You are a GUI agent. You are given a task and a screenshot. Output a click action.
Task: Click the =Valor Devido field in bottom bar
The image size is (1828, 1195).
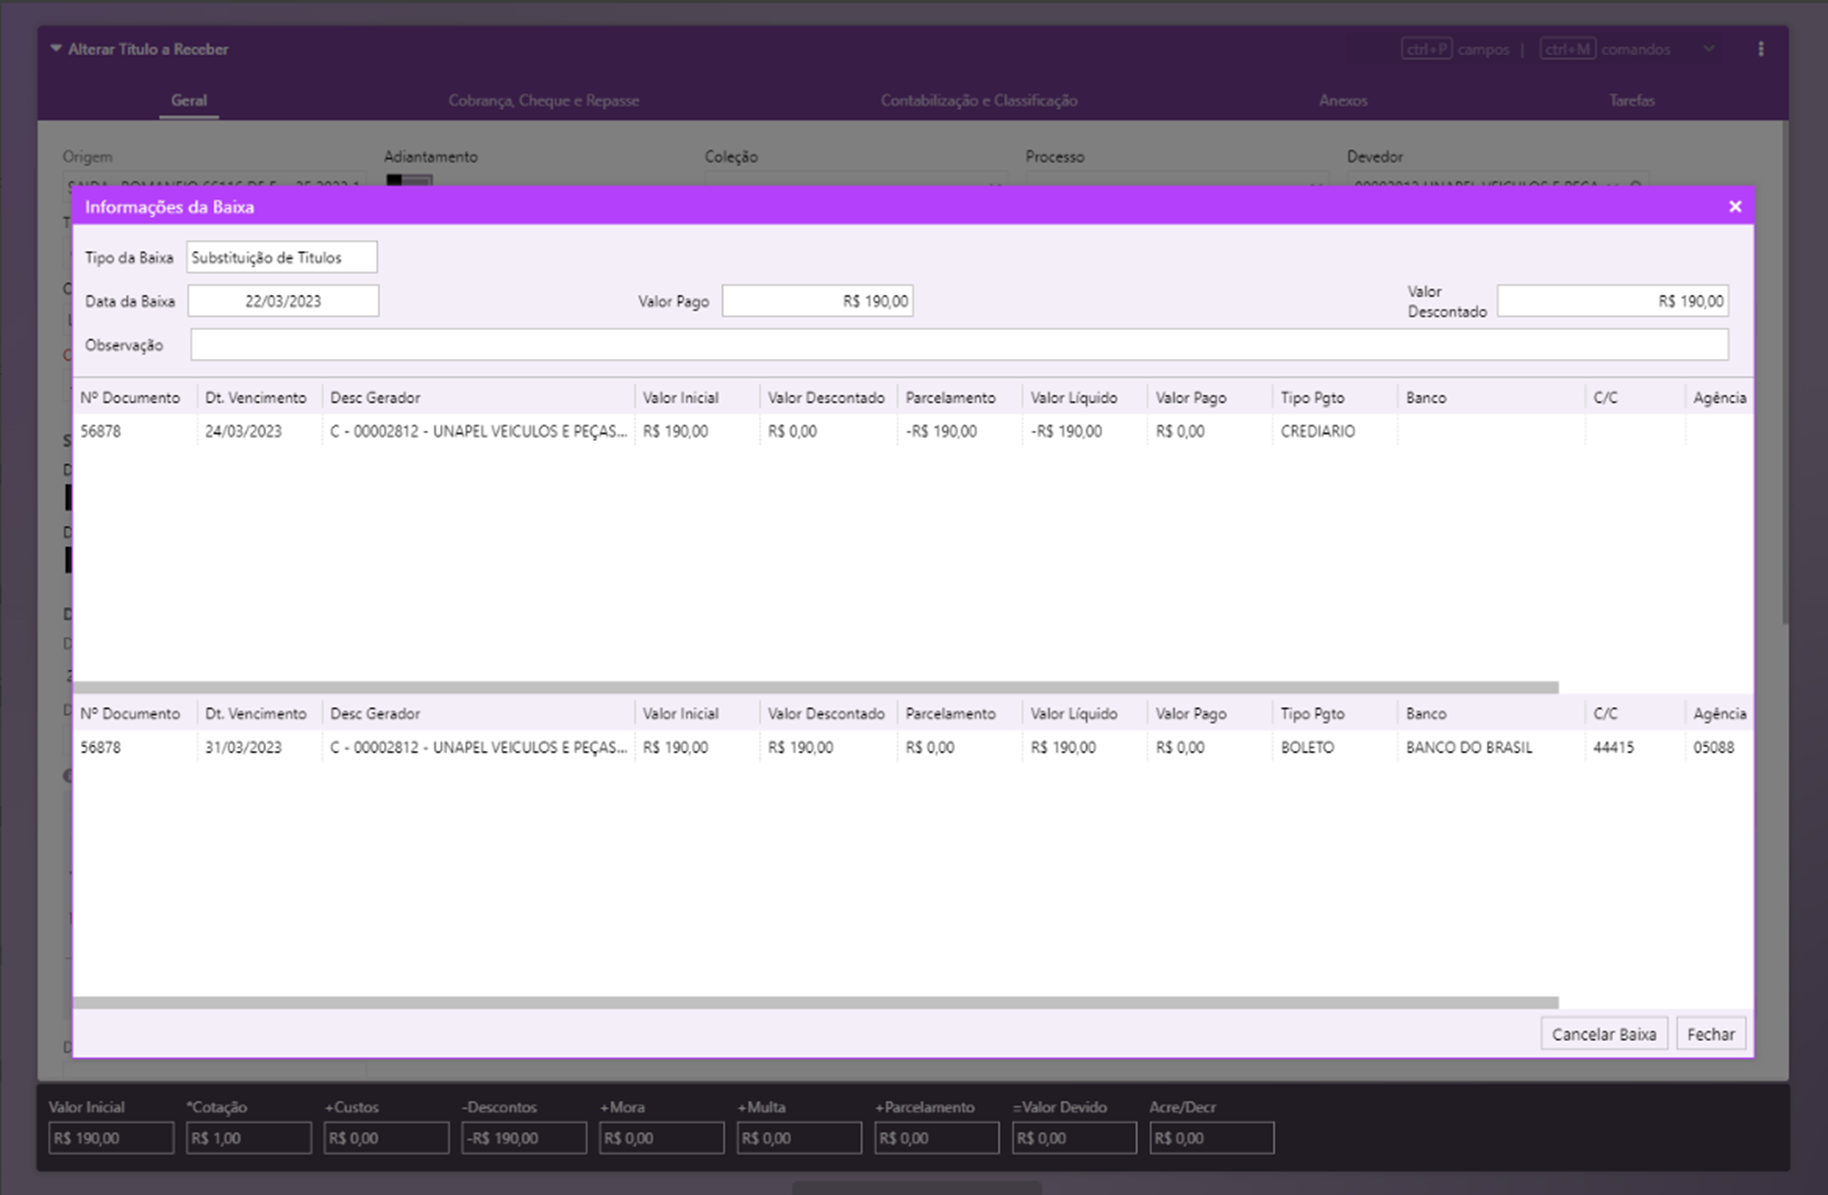1074,1138
